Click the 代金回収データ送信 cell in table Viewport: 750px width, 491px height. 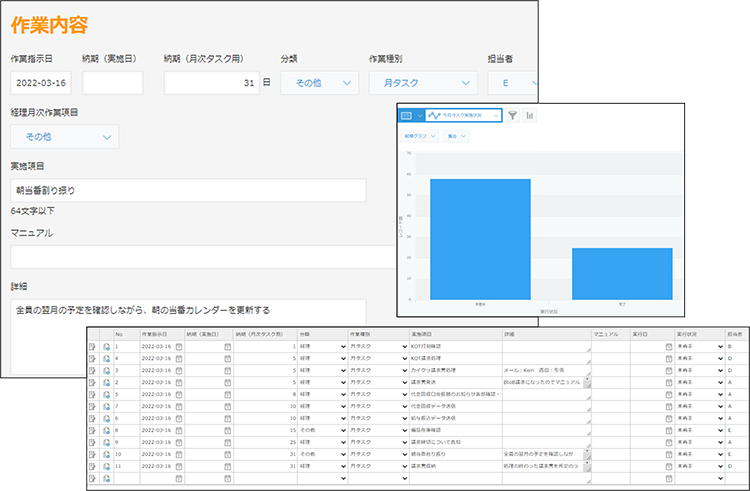tap(456, 406)
